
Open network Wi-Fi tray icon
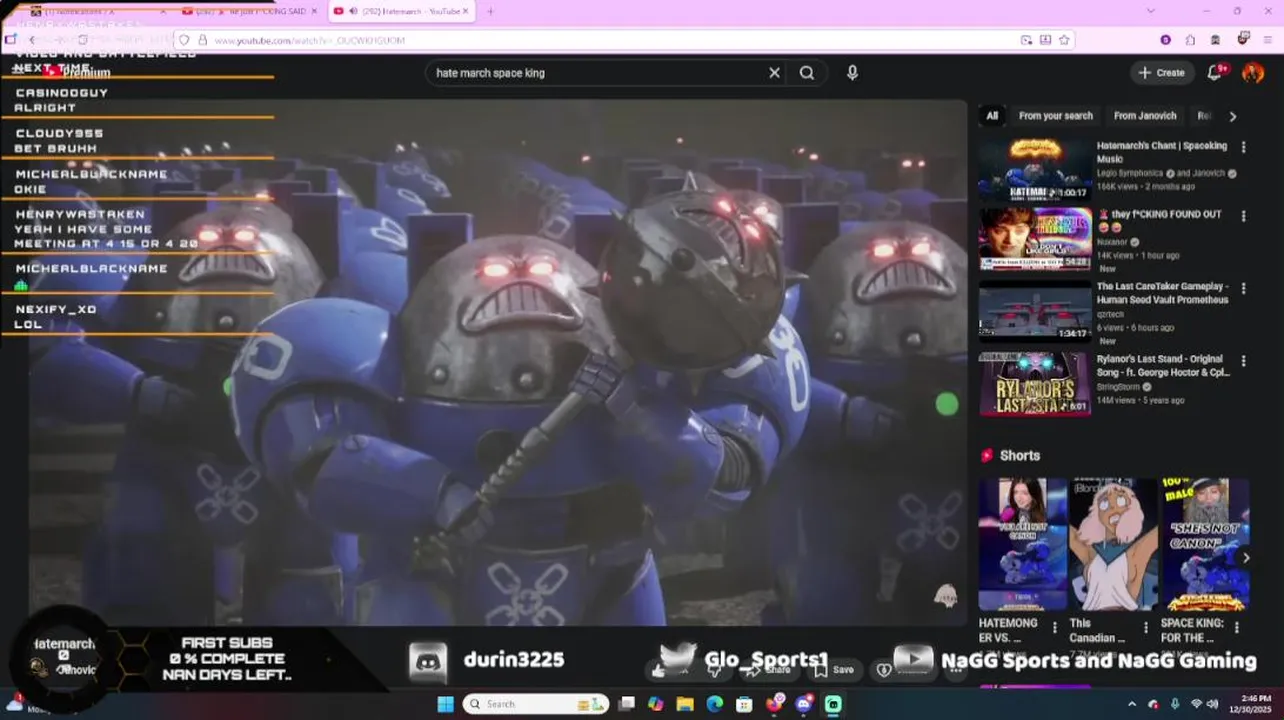click(x=1197, y=704)
